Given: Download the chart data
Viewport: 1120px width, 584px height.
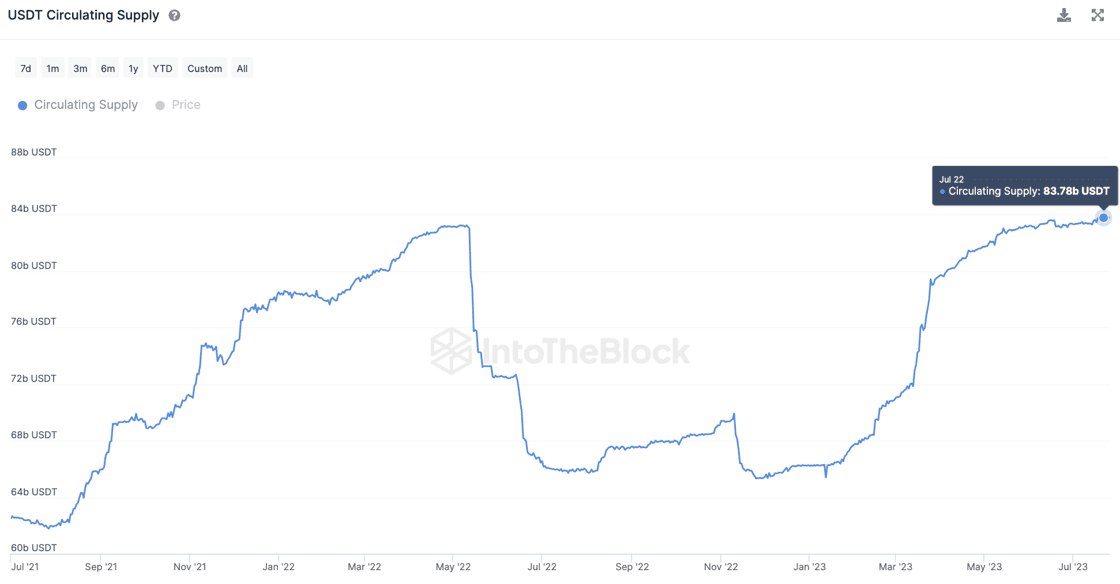Looking at the screenshot, I should click(x=1064, y=15).
